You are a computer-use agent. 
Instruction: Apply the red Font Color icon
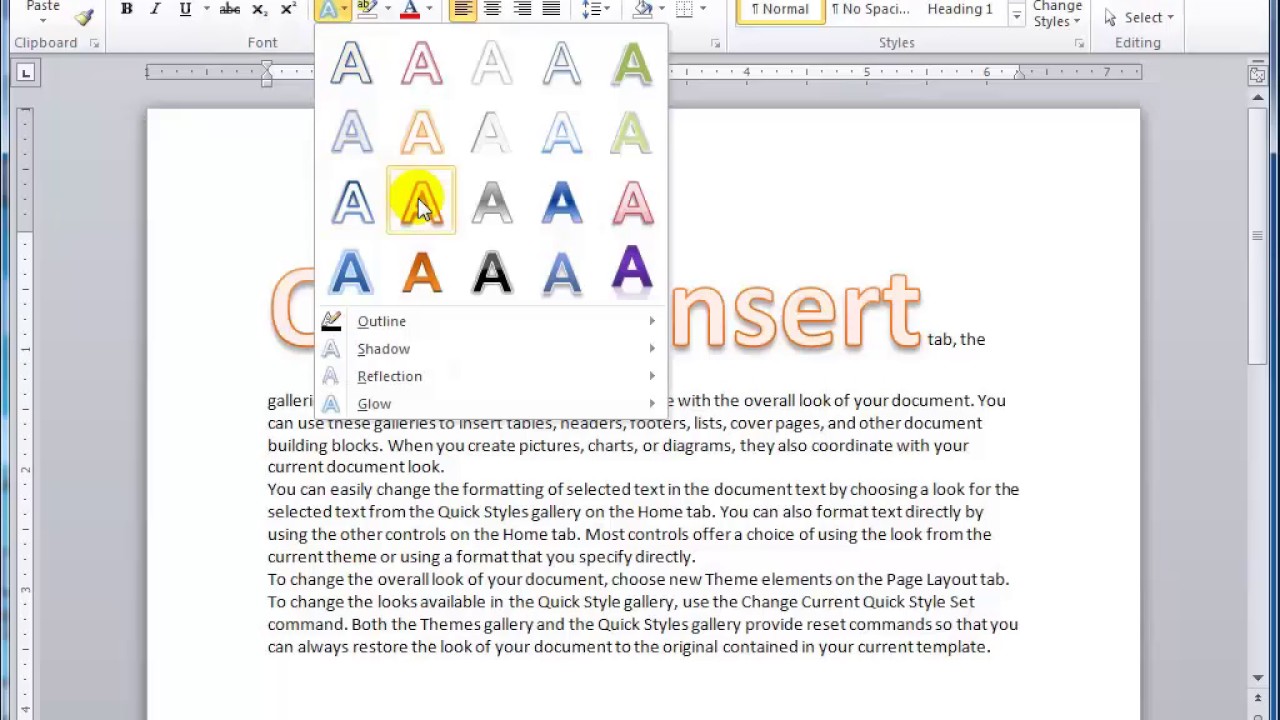point(409,9)
